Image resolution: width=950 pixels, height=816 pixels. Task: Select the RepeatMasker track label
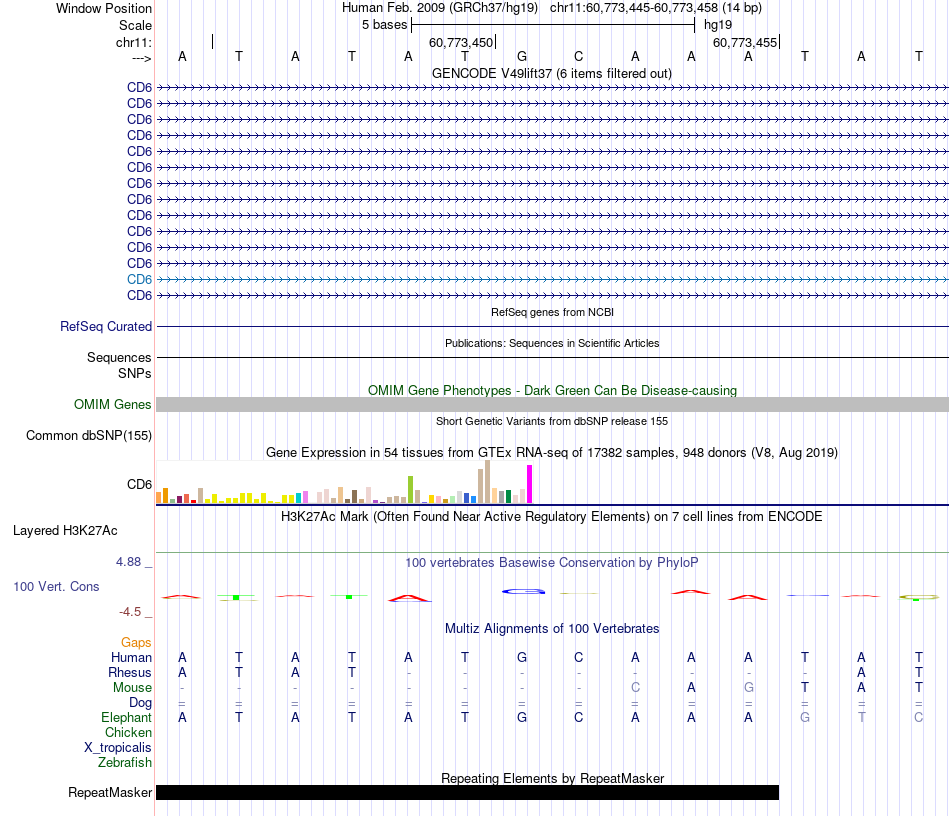click(x=110, y=792)
